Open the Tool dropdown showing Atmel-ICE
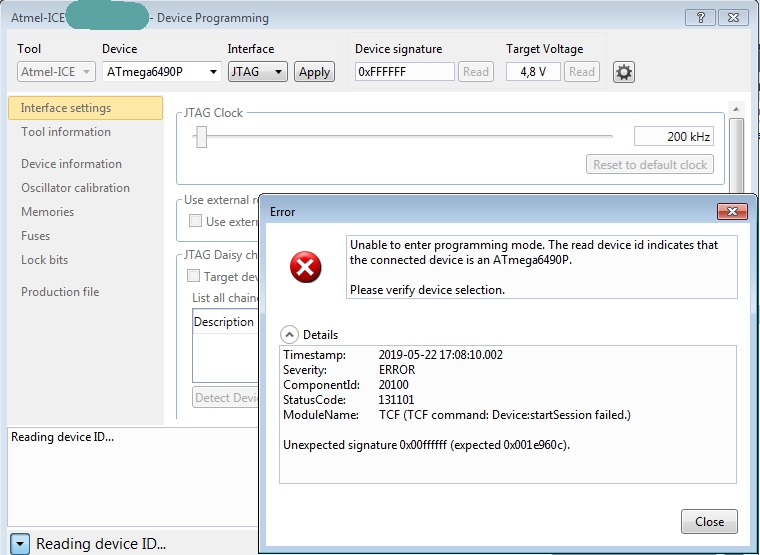 tap(56, 72)
